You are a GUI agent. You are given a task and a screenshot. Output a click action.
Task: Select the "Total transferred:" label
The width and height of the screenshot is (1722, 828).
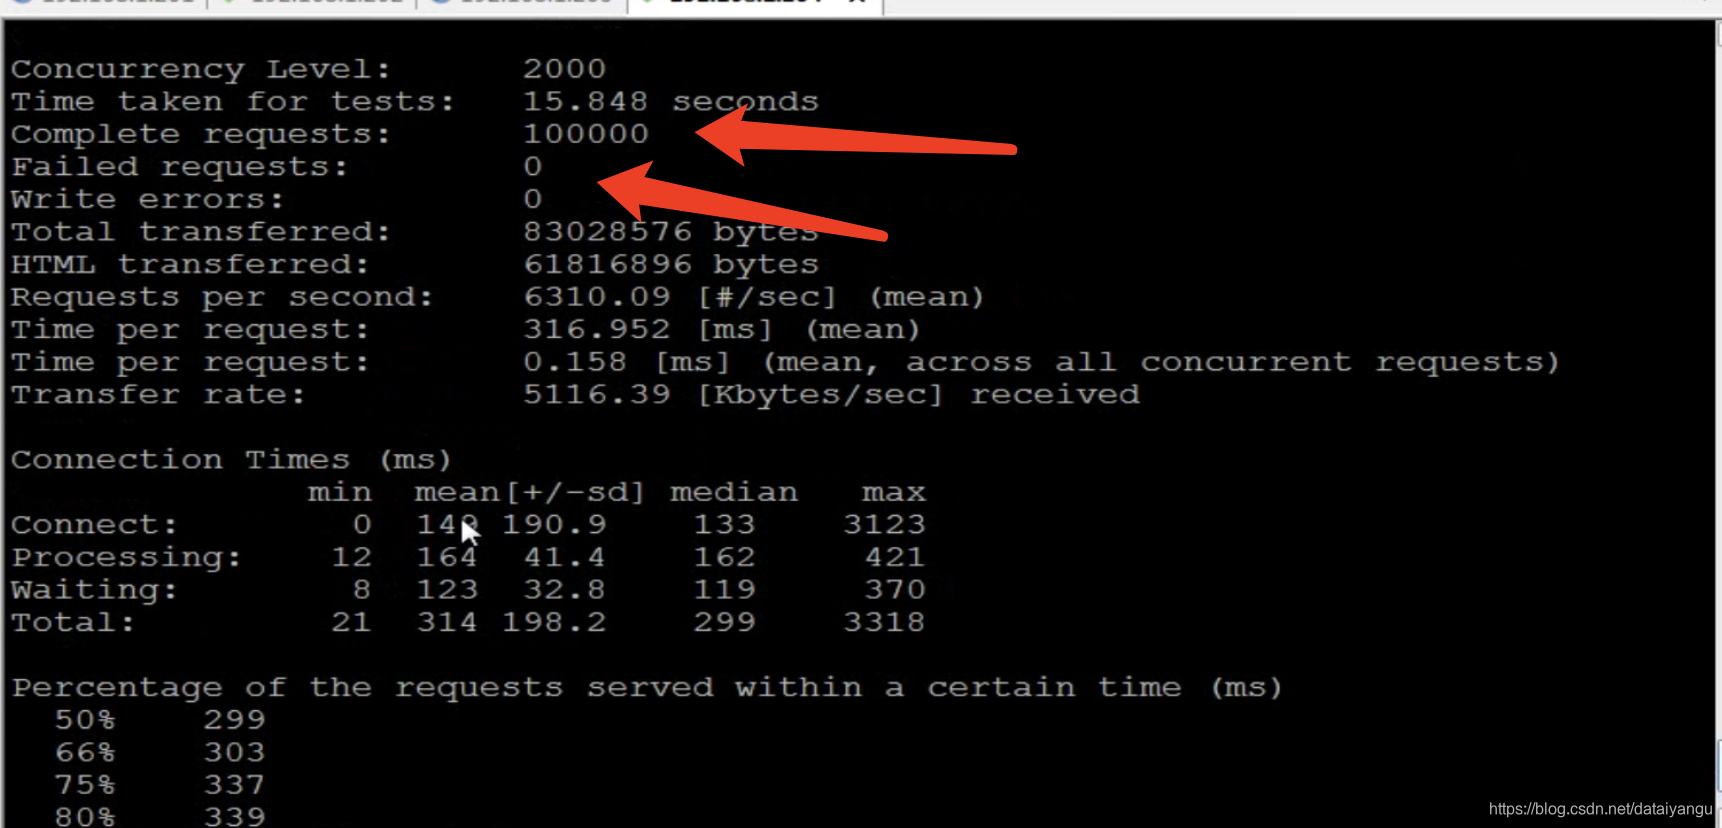tap(200, 232)
